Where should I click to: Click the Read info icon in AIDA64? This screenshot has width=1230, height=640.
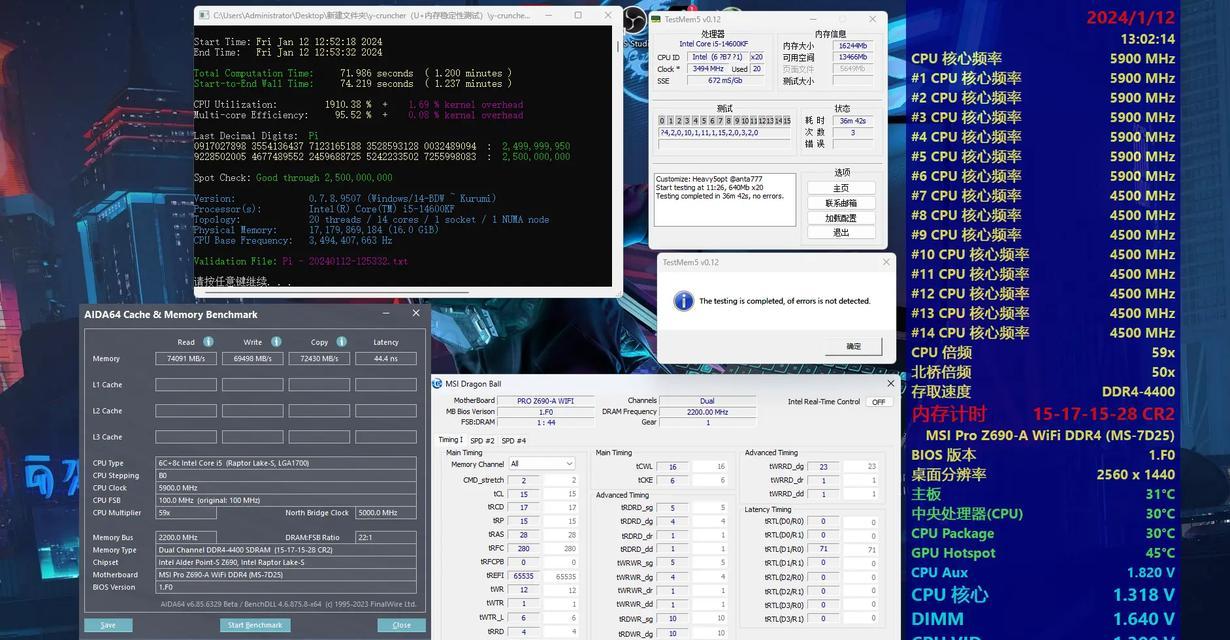point(209,342)
